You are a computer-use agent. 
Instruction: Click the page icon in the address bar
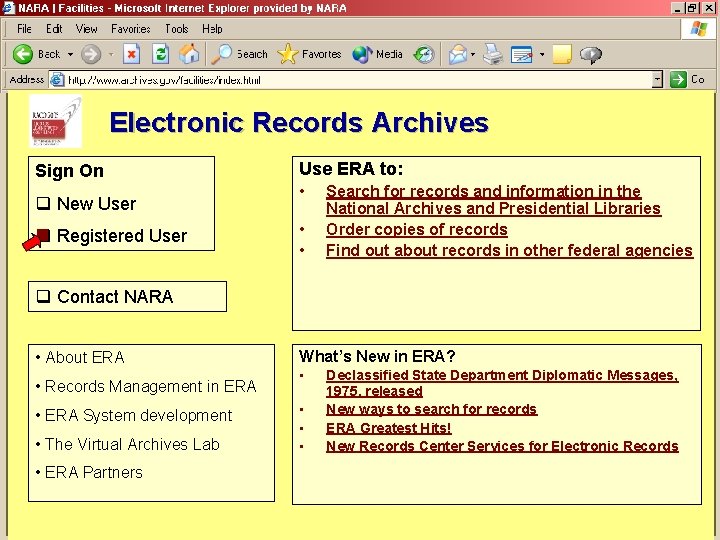point(56,79)
